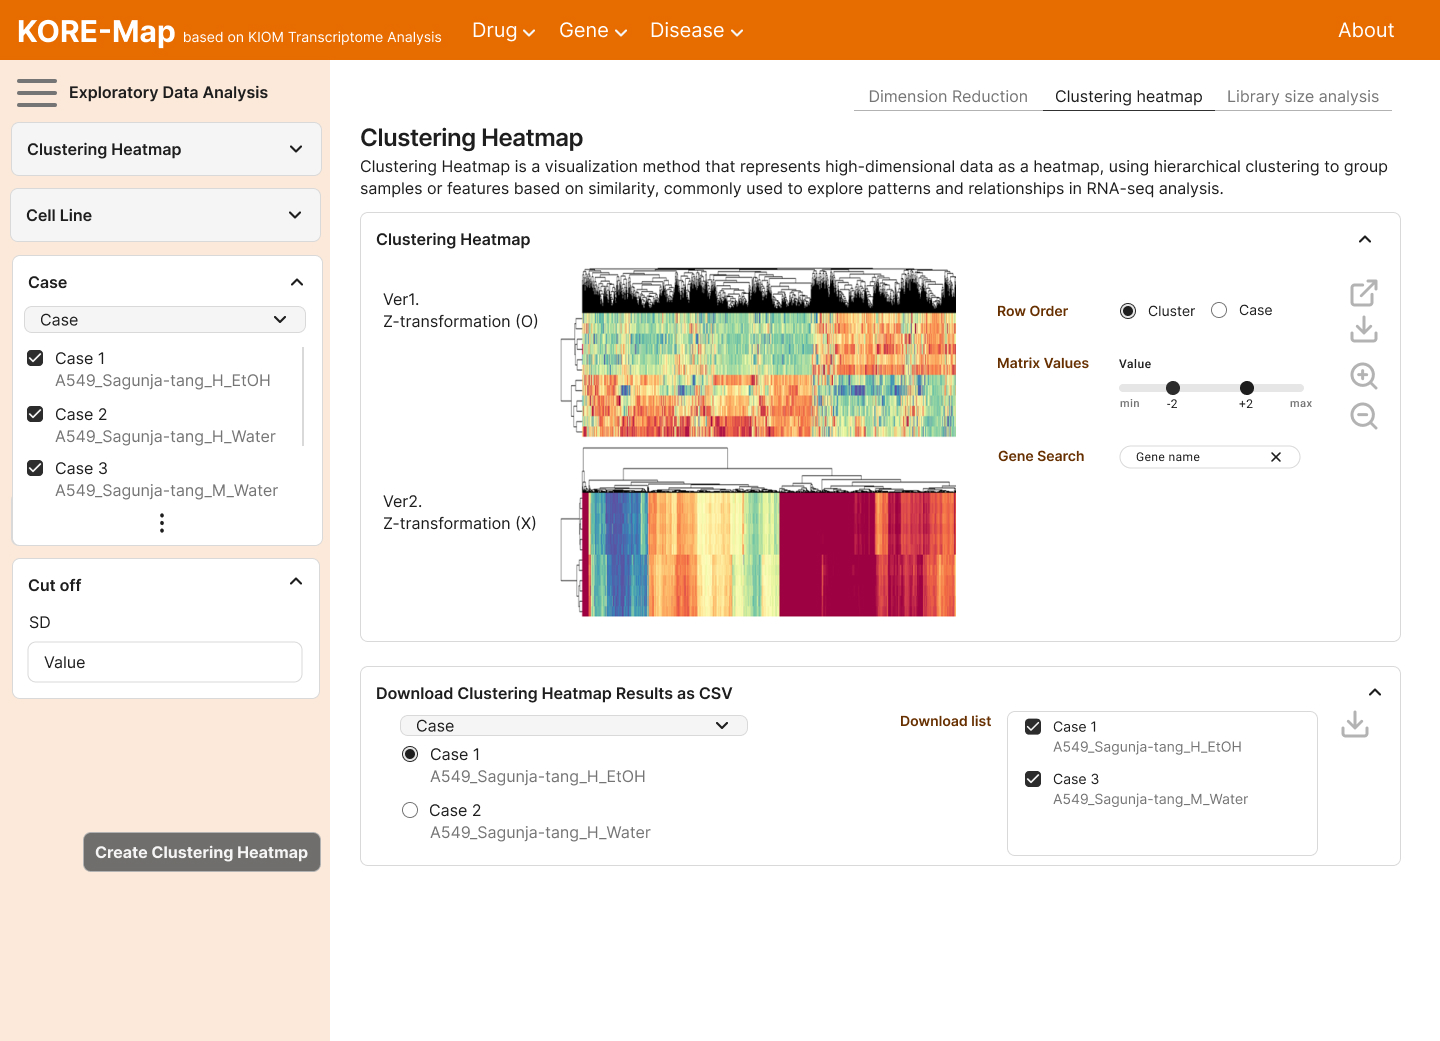Open the Drug menu
The height and width of the screenshot is (1041, 1440).
point(503,31)
